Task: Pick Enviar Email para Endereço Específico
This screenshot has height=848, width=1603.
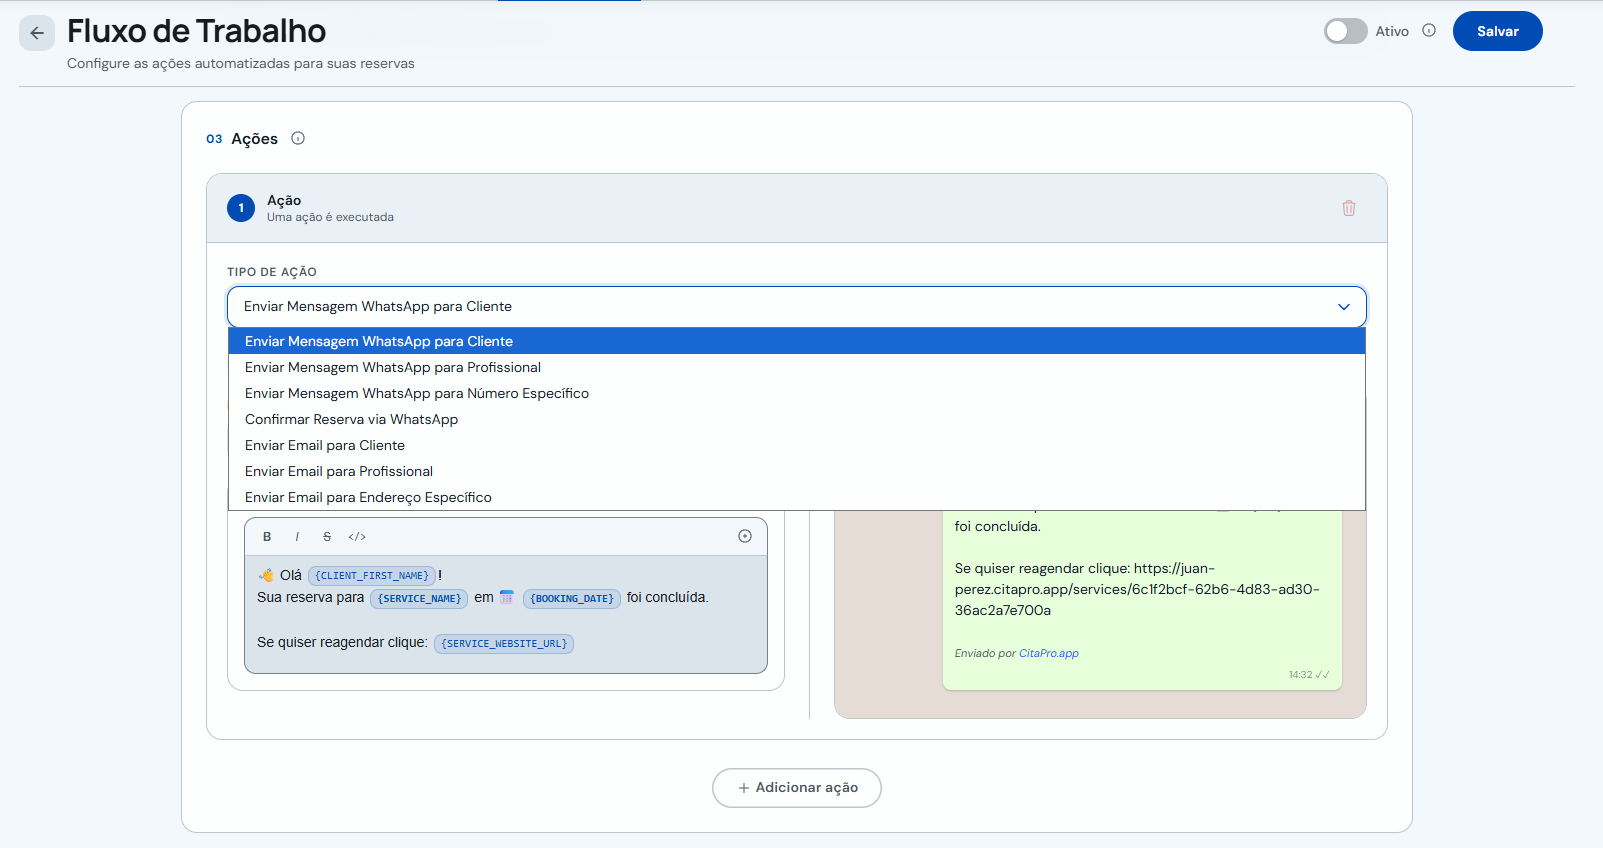Action: 797,497
